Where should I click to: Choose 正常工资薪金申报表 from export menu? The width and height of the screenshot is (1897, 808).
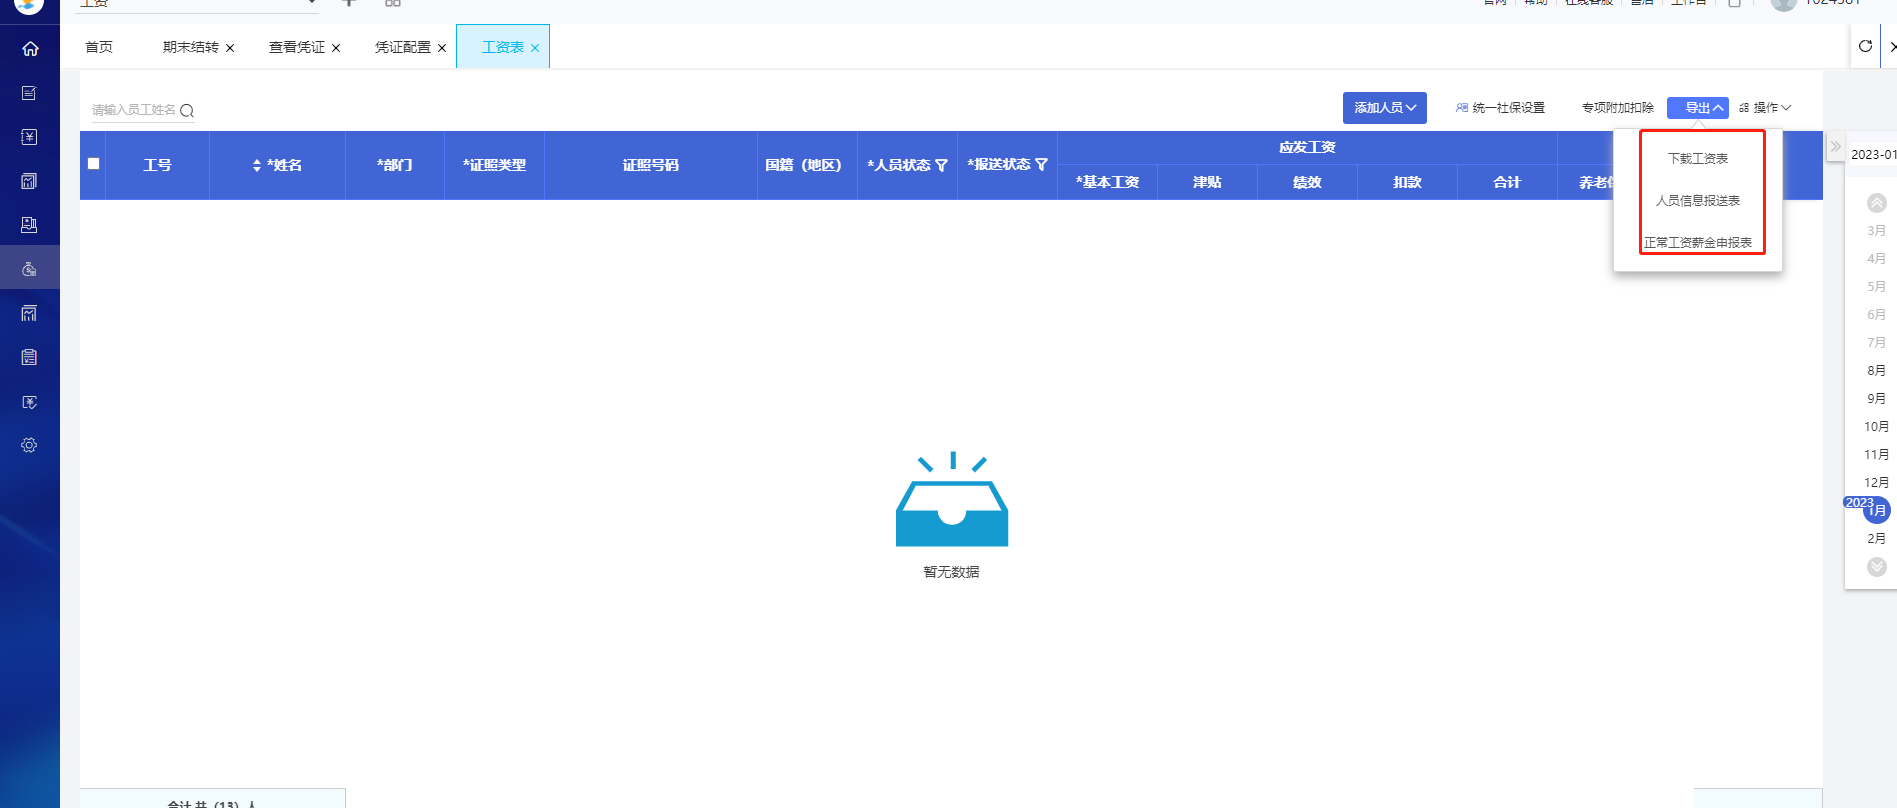(x=1698, y=242)
